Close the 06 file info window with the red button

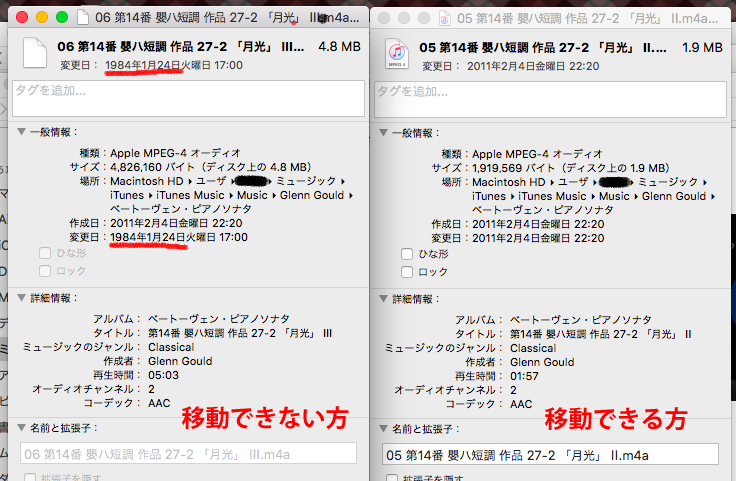(22, 17)
